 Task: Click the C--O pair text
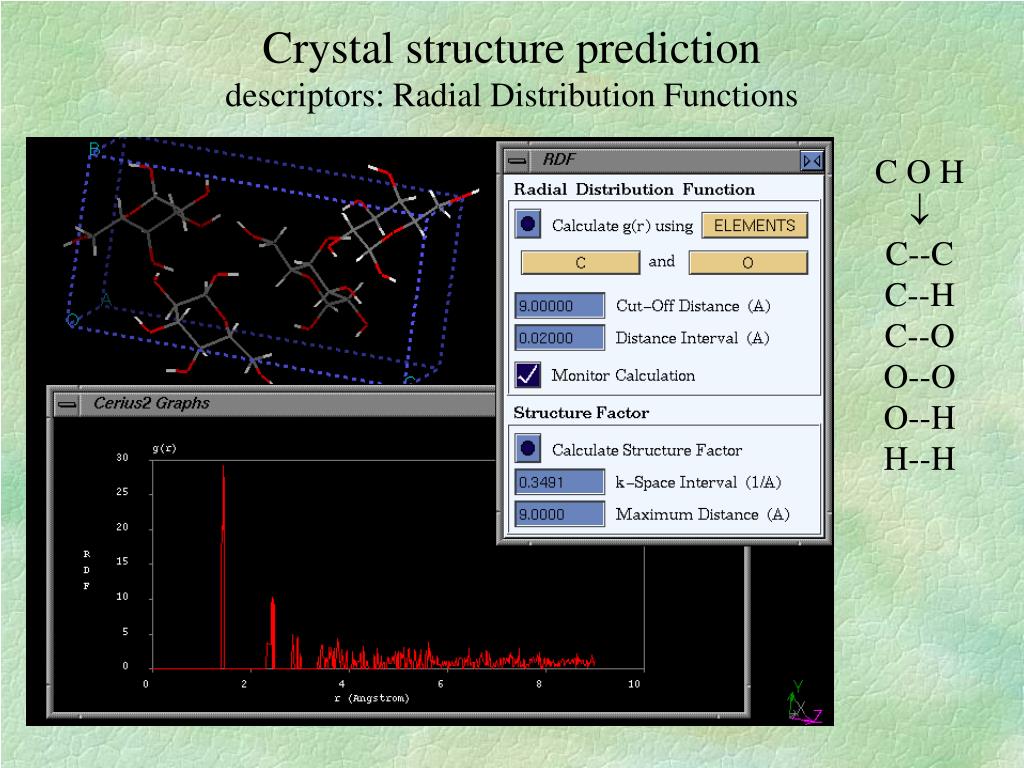point(919,336)
